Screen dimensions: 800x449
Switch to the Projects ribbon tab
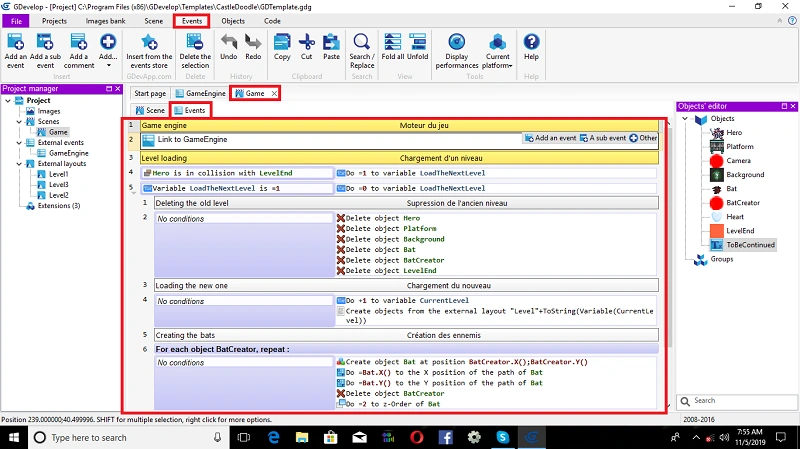54,21
